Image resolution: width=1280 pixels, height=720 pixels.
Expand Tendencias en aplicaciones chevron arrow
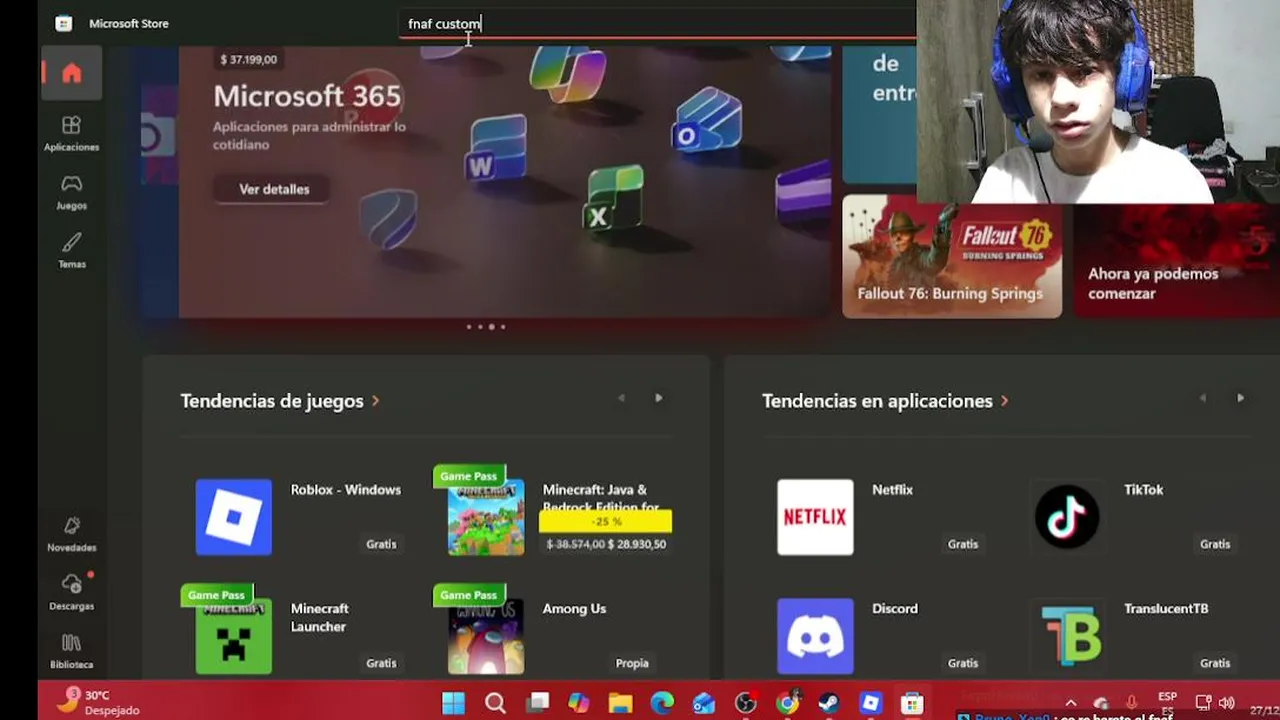[1004, 401]
